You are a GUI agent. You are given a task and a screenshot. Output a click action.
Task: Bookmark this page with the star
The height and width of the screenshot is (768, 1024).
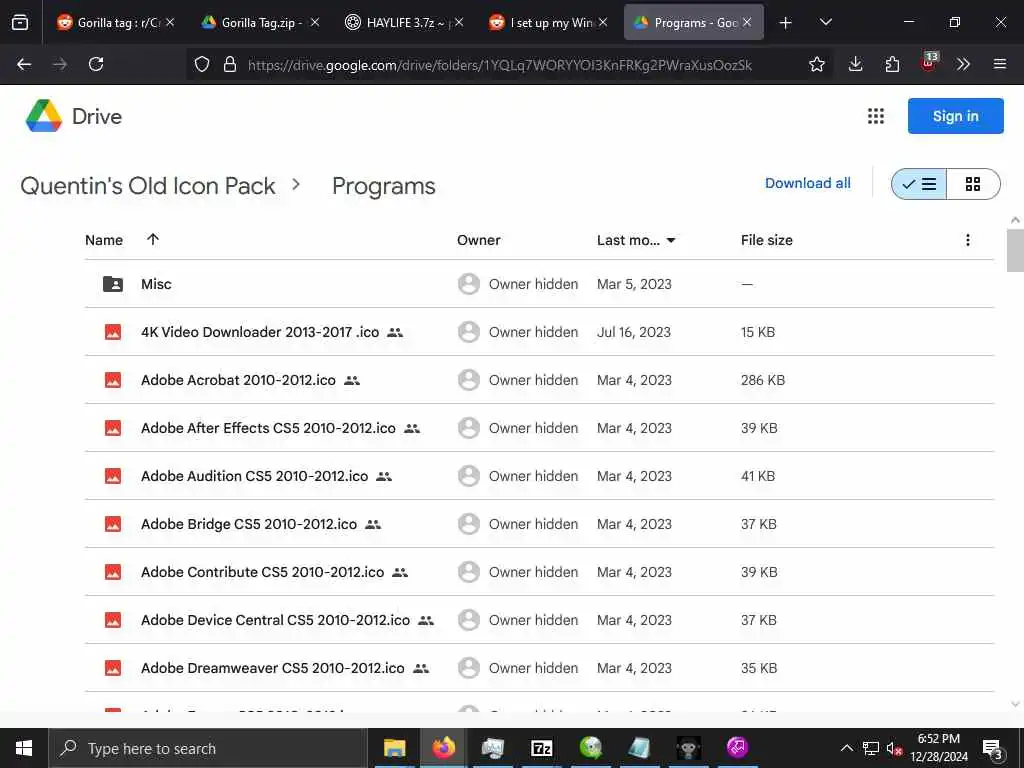point(816,64)
